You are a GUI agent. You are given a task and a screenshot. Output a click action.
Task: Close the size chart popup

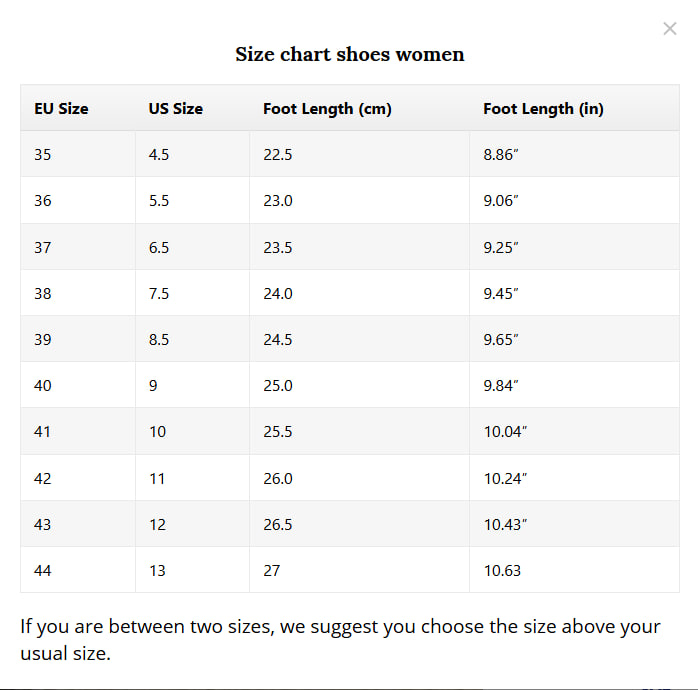[670, 29]
